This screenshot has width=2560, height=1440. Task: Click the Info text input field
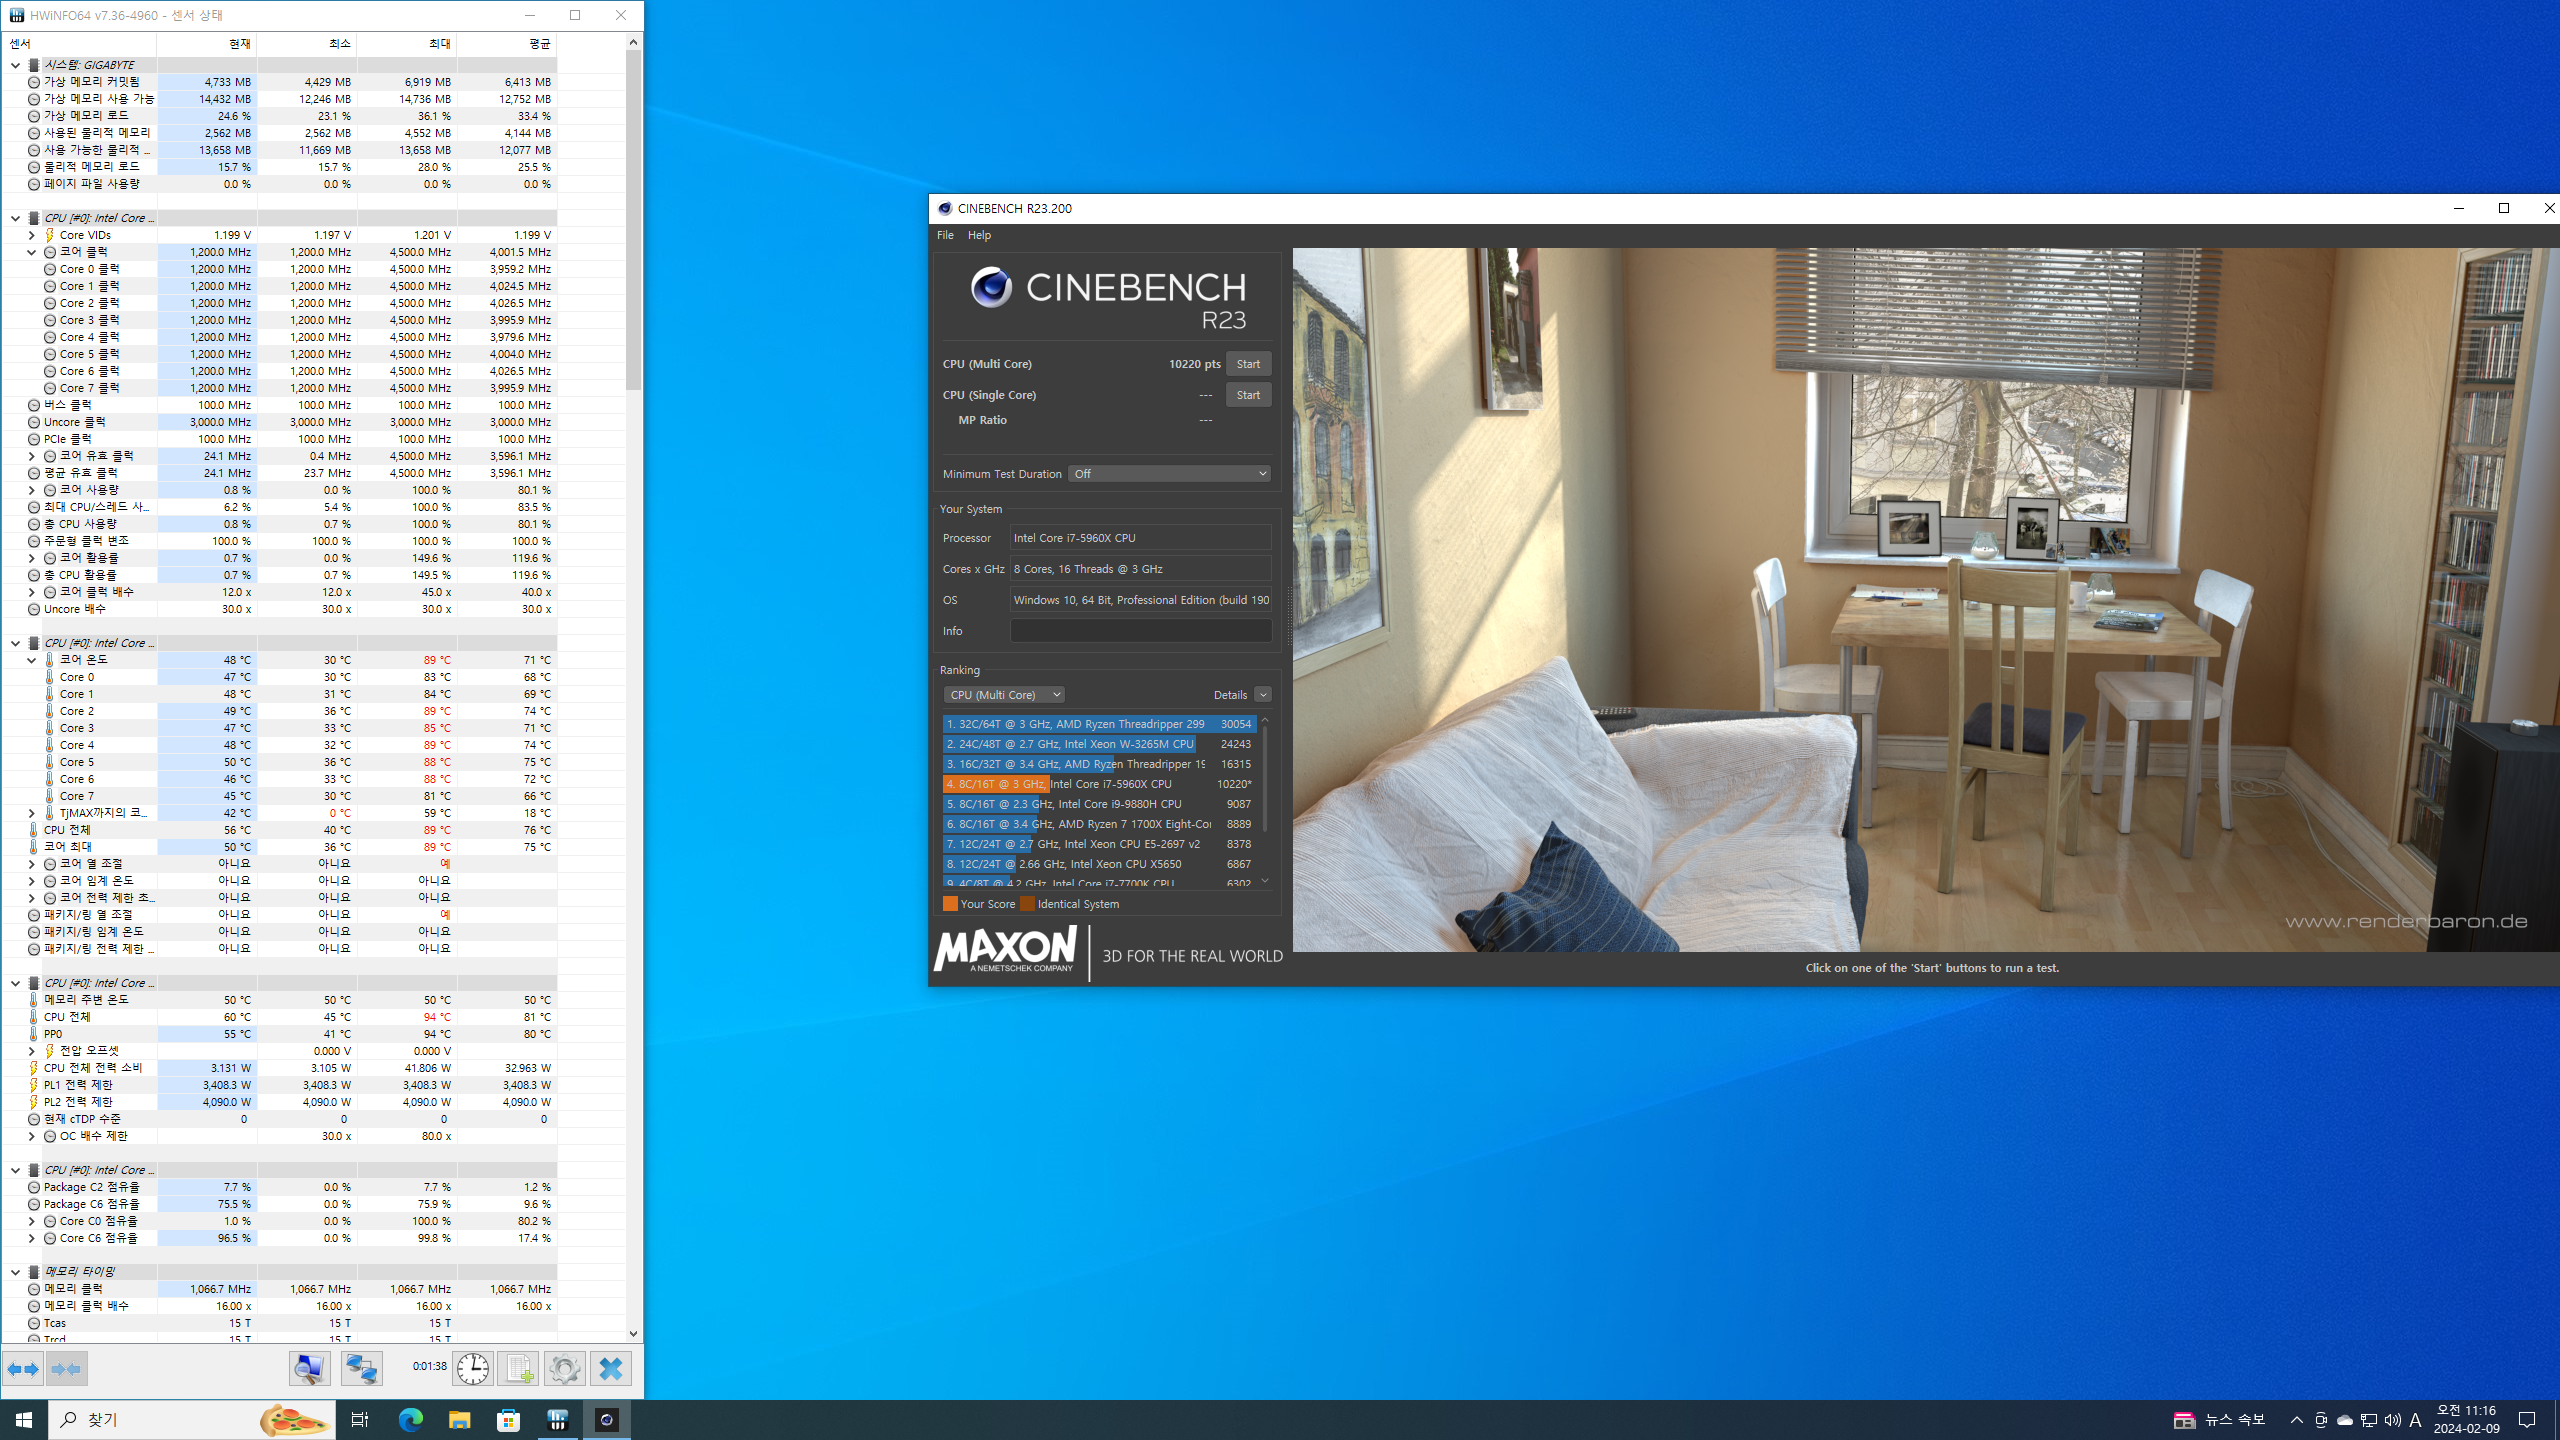click(1140, 631)
